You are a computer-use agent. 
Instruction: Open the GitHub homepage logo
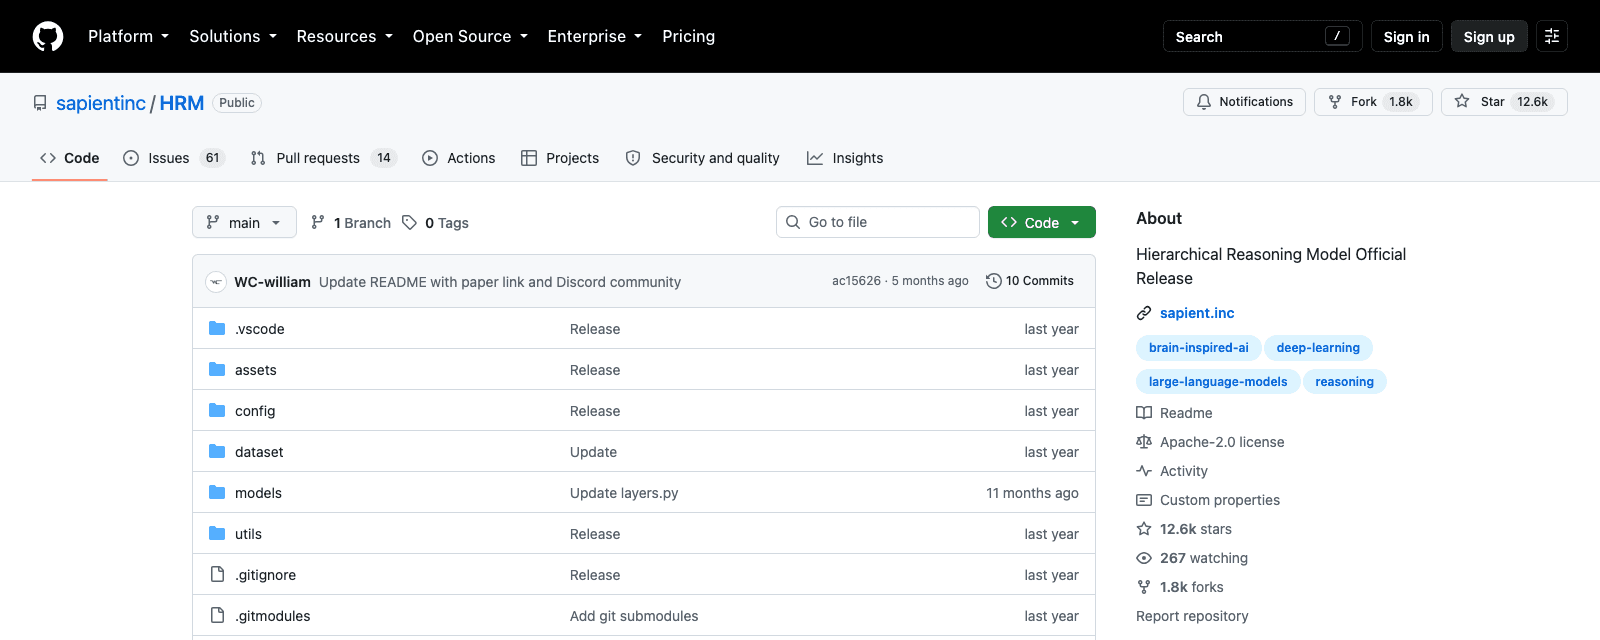(48, 37)
